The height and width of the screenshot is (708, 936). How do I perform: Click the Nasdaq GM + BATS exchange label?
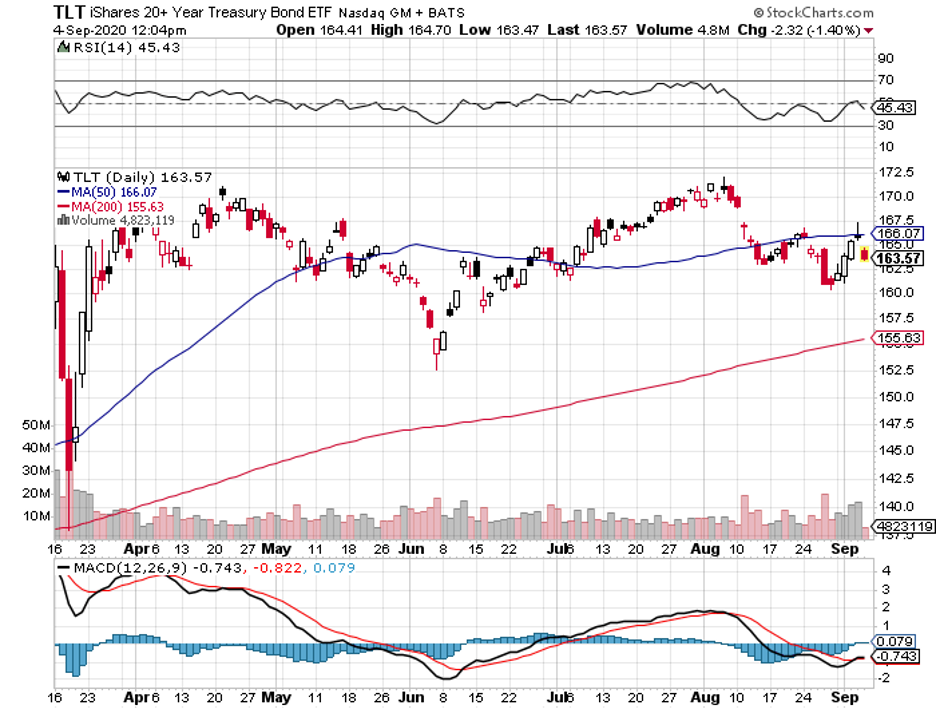pyautogui.click(x=402, y=13)
